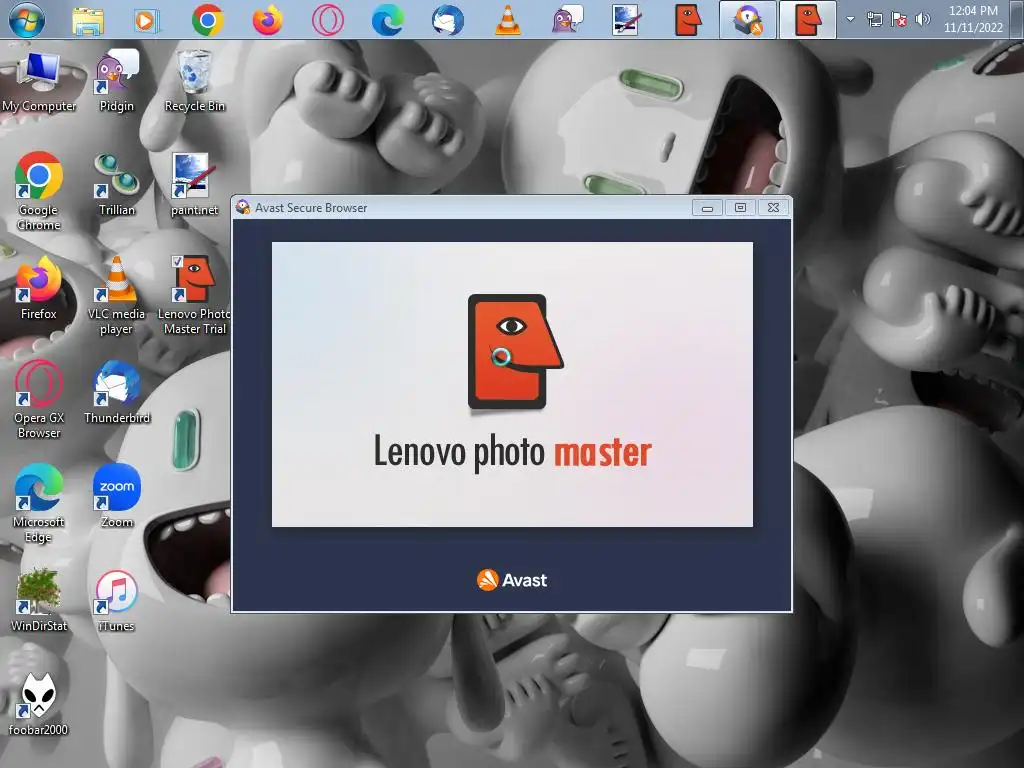Viewport: 1024px width, 768px height.
Task: Select Opera GX Browser desktop shortcut
Action: (39, 399)
